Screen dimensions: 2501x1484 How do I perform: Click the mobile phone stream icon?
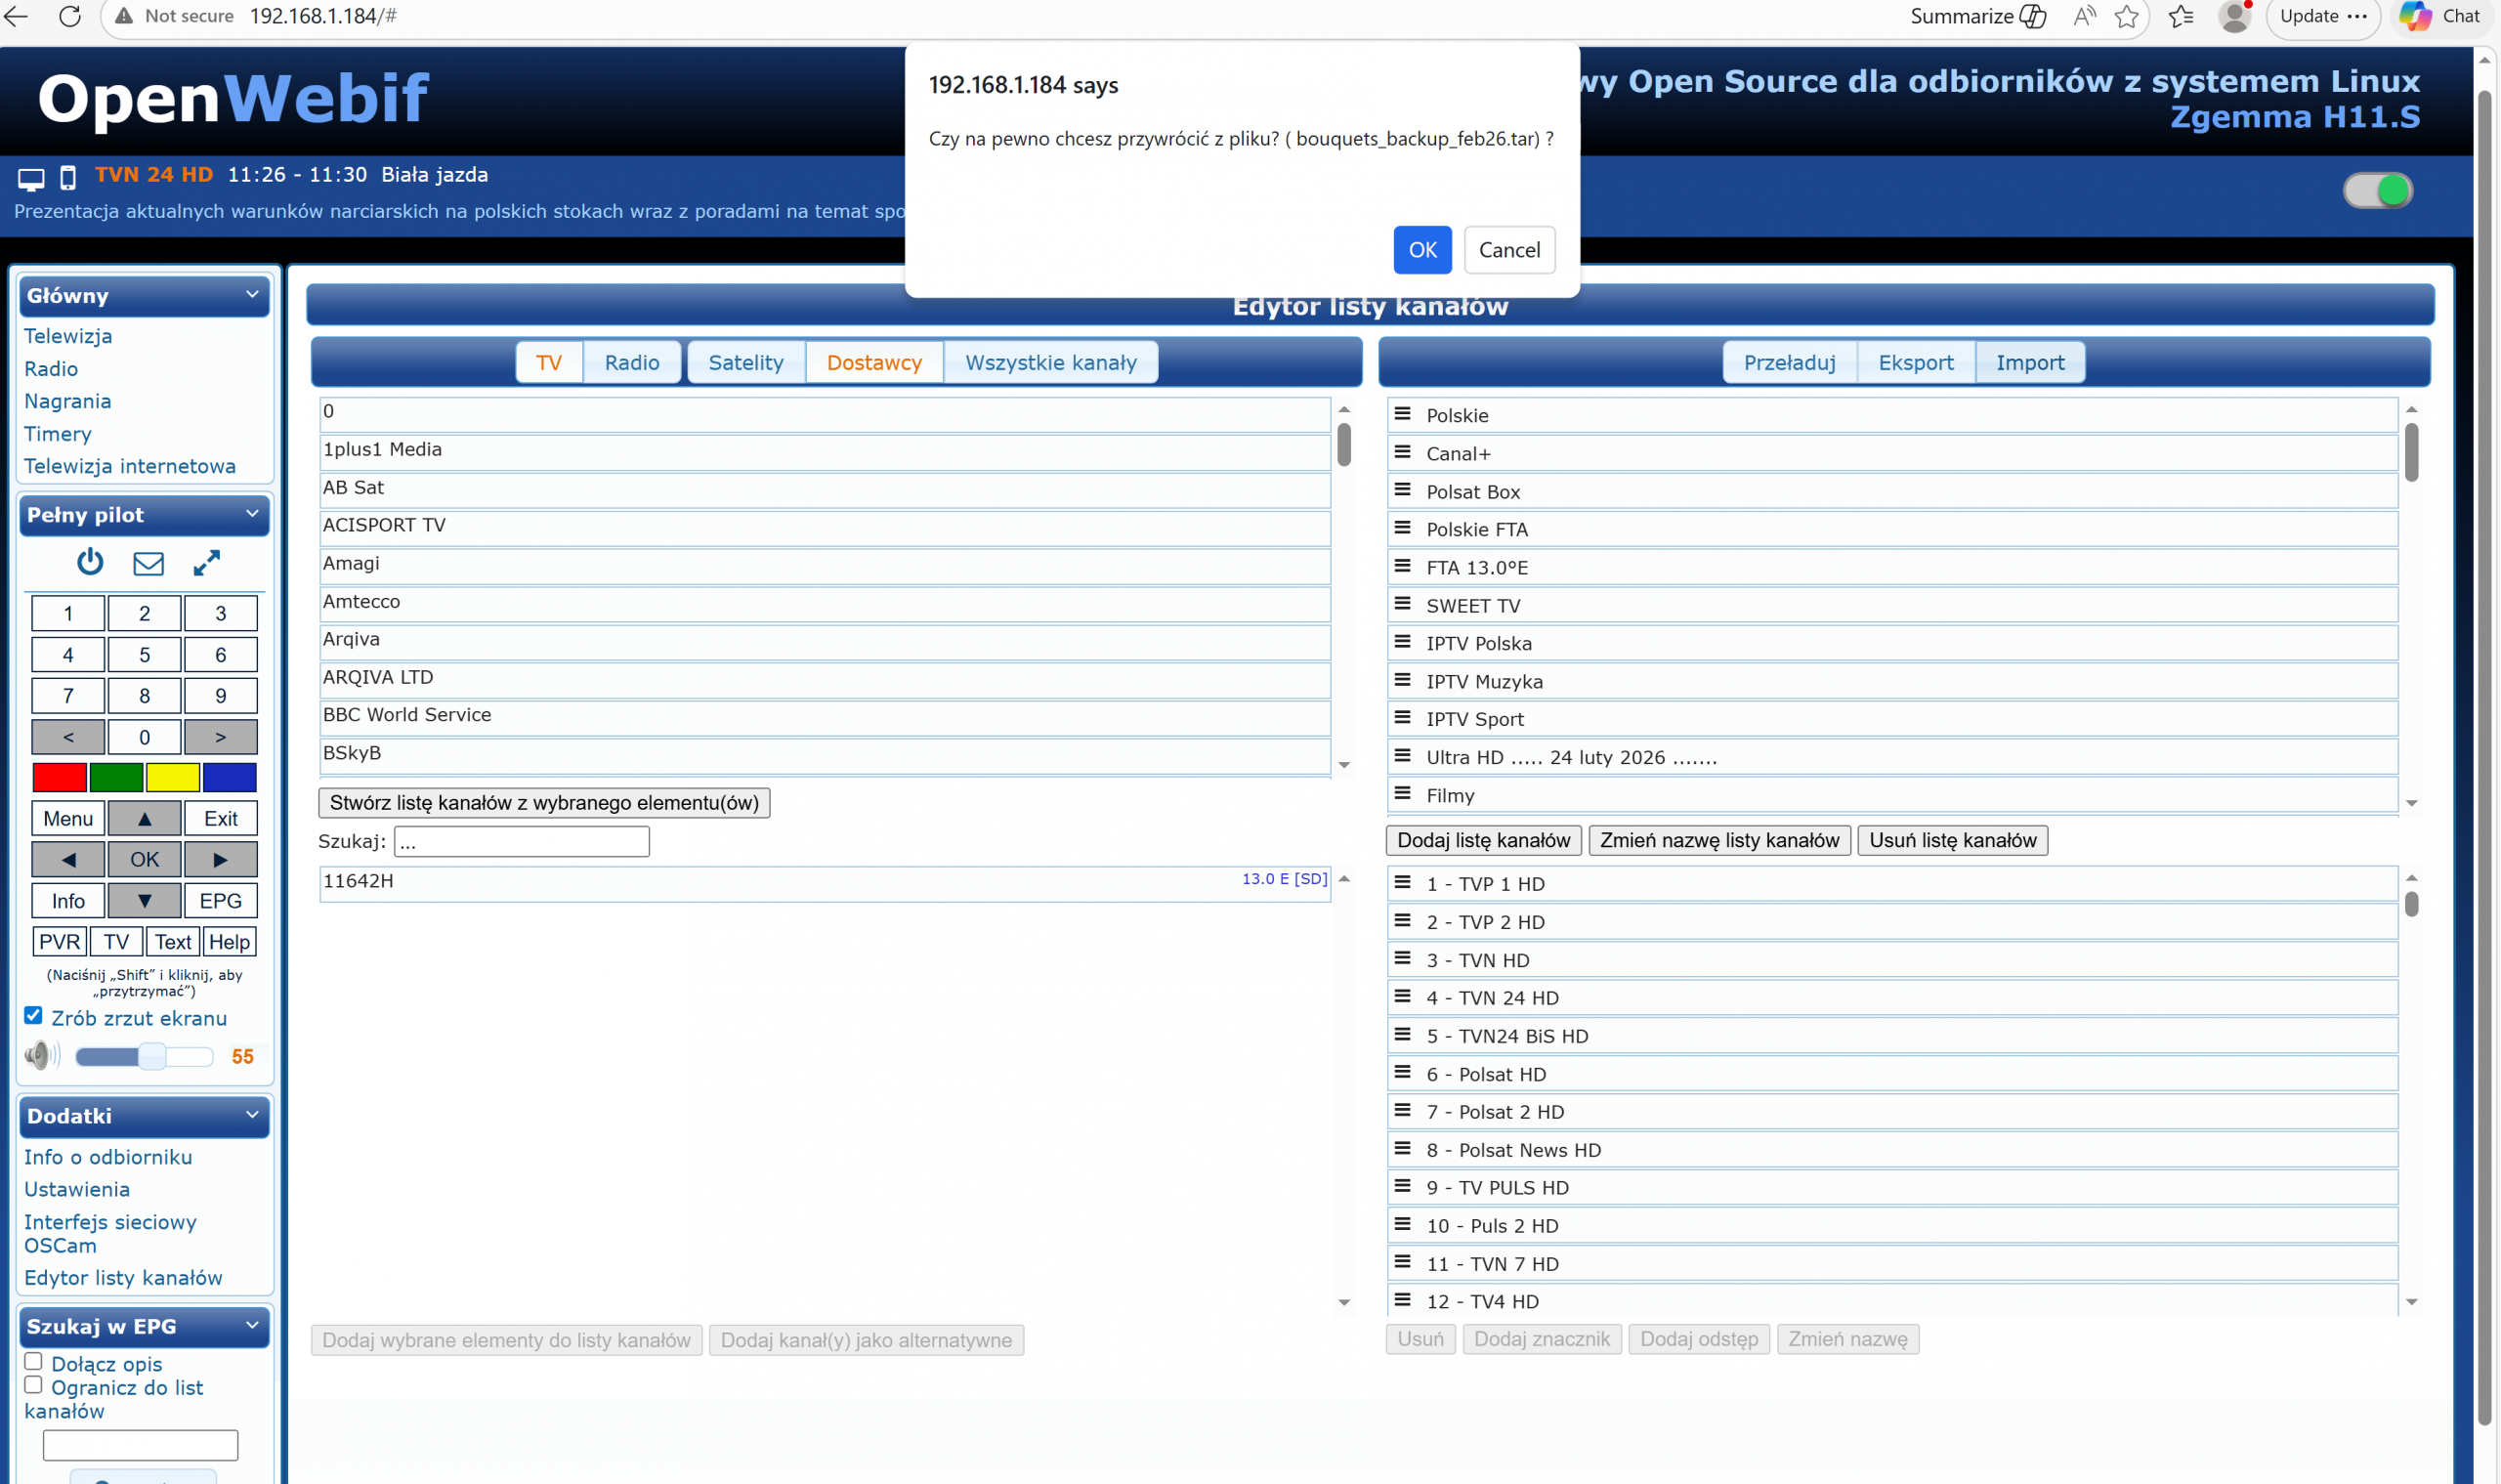point(68,179)
